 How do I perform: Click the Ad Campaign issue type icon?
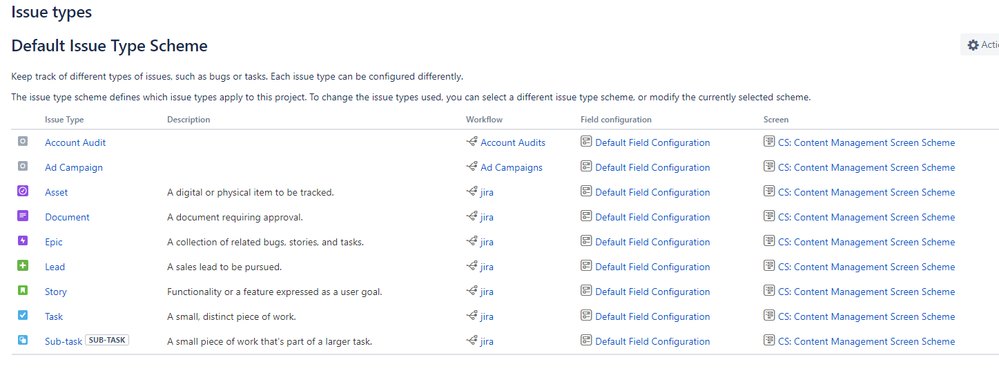click(x=22, y=166)
